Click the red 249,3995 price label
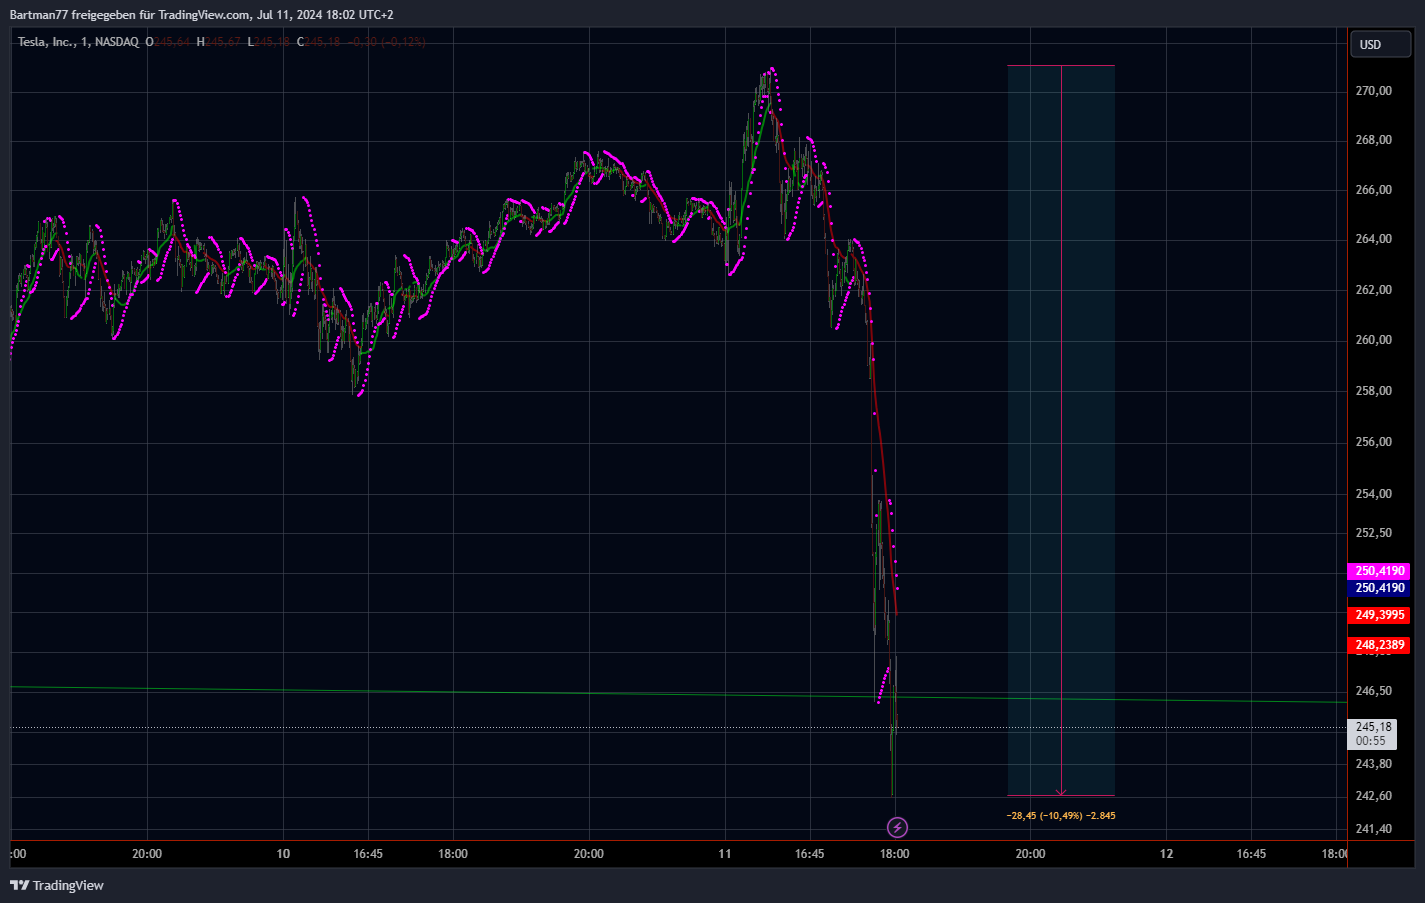Screen dimensions: 1425x903 point(1380,615)
